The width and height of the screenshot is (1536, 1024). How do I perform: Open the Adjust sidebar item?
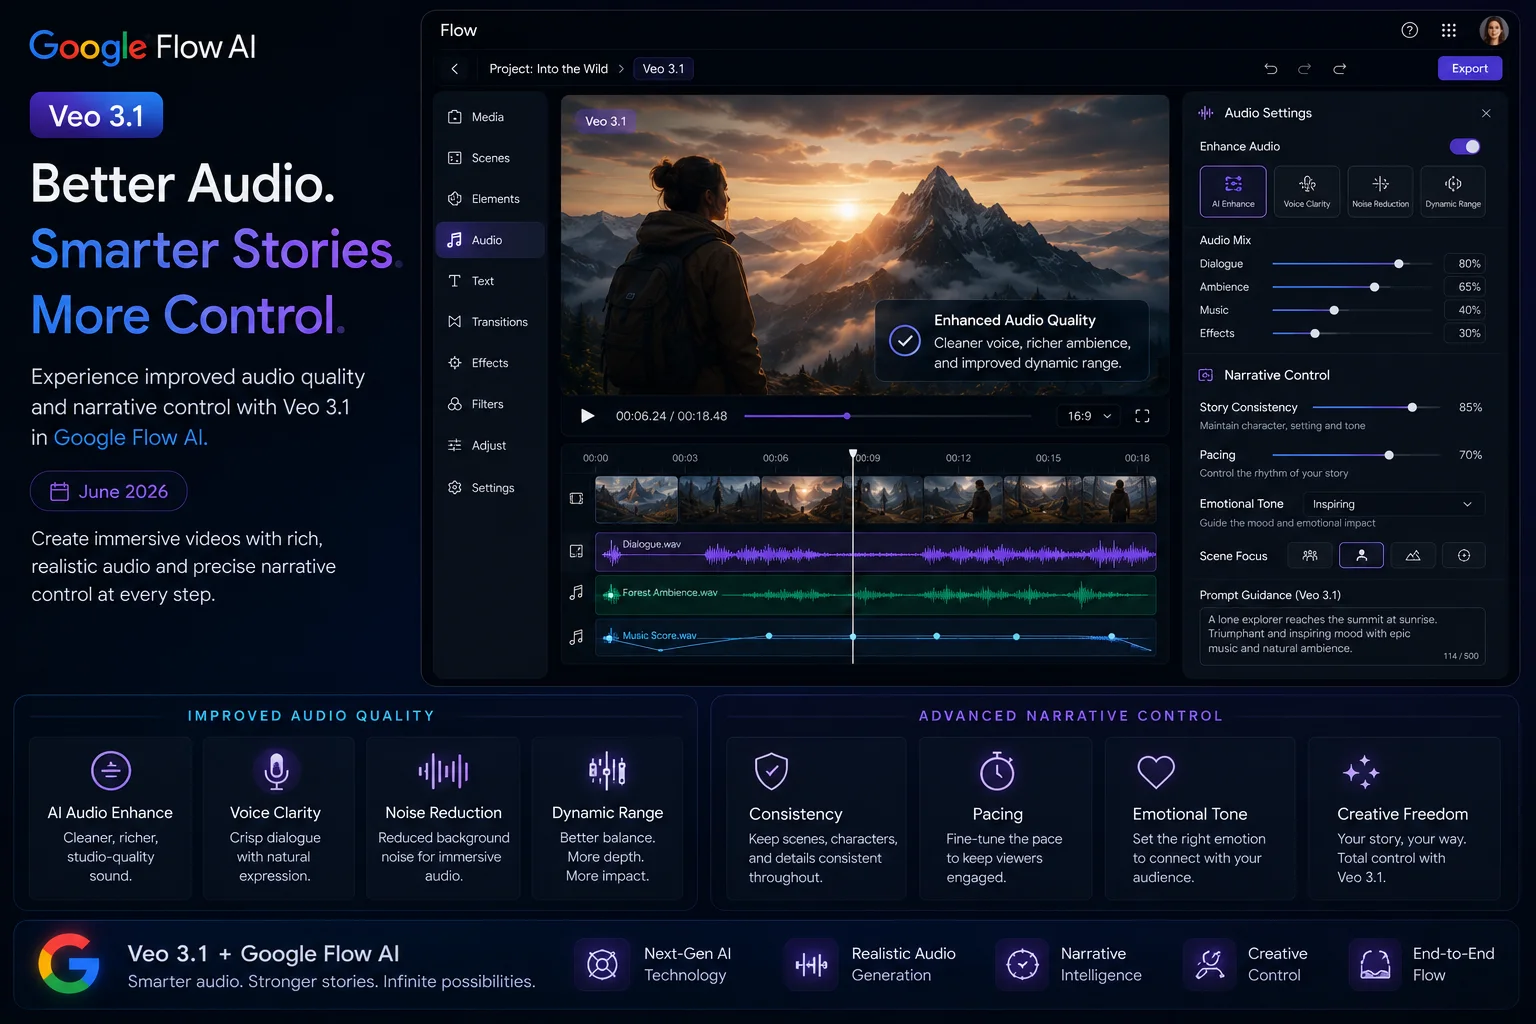coord(490,445)
